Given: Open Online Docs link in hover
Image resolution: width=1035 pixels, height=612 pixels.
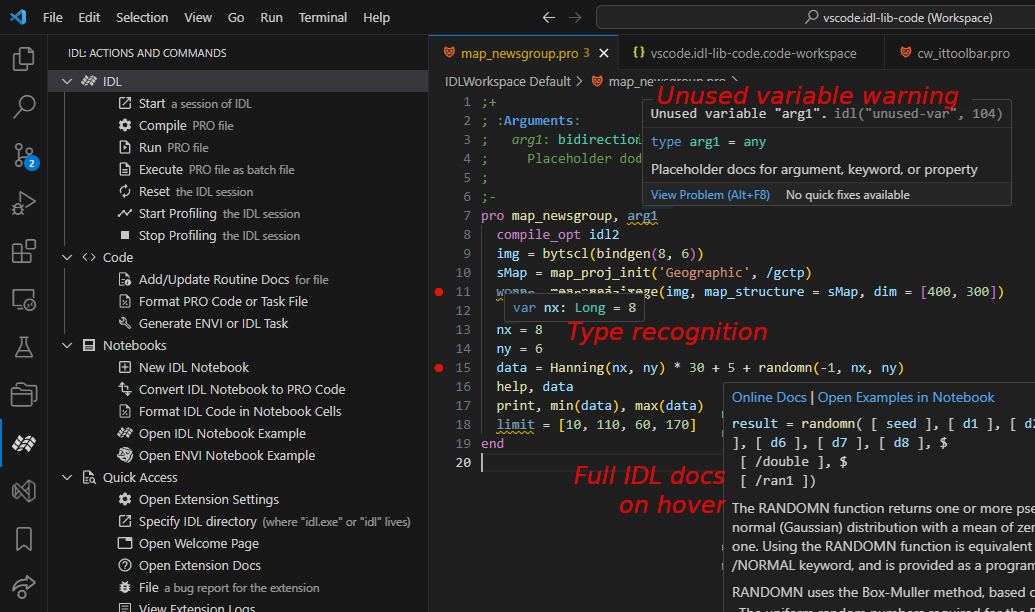Looking at the screenshot, I should 769,397.
